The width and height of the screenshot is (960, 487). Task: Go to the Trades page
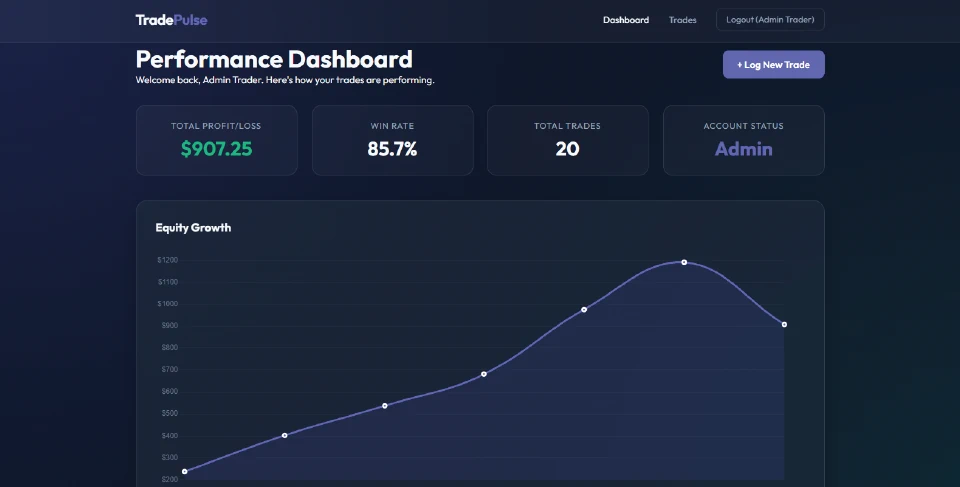click(x=682, y=20)
